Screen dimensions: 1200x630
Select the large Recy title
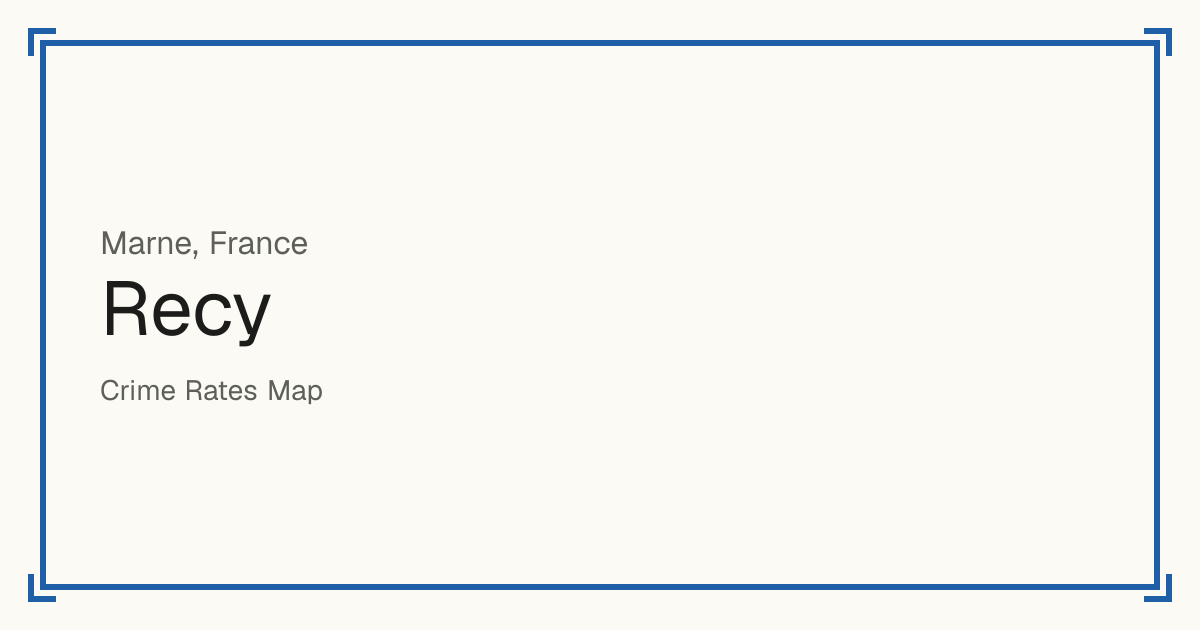pyautogui.click(x=186, y=311)
